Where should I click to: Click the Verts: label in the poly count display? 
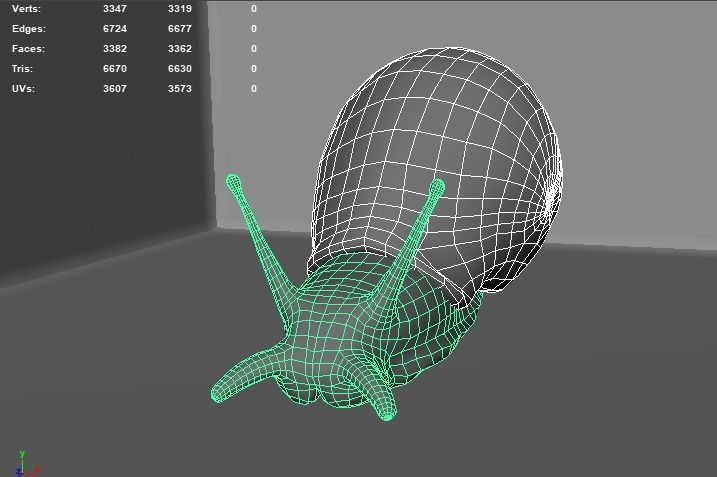[26, 9]
